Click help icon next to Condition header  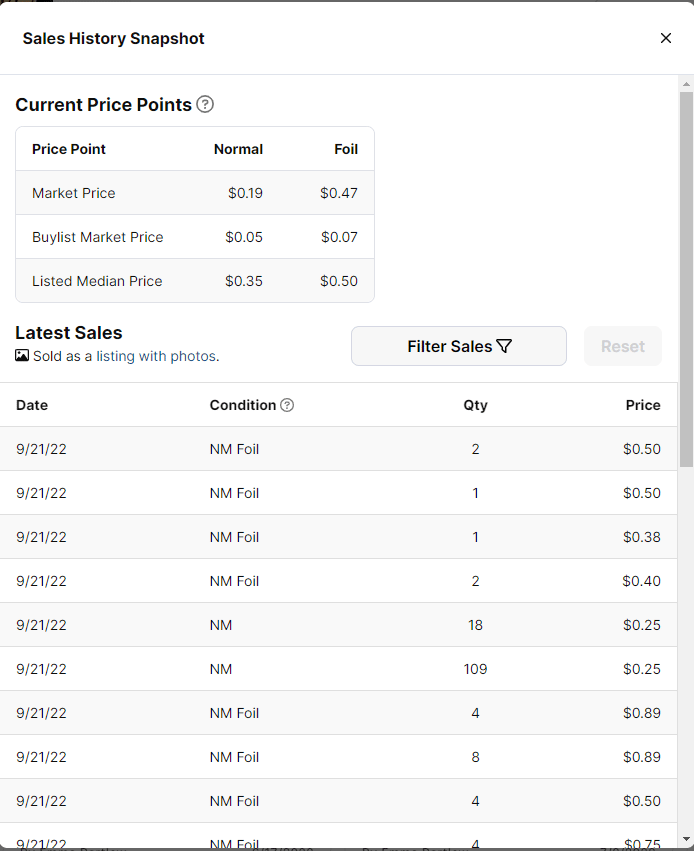pyautogui.click(x=287, y=405)
